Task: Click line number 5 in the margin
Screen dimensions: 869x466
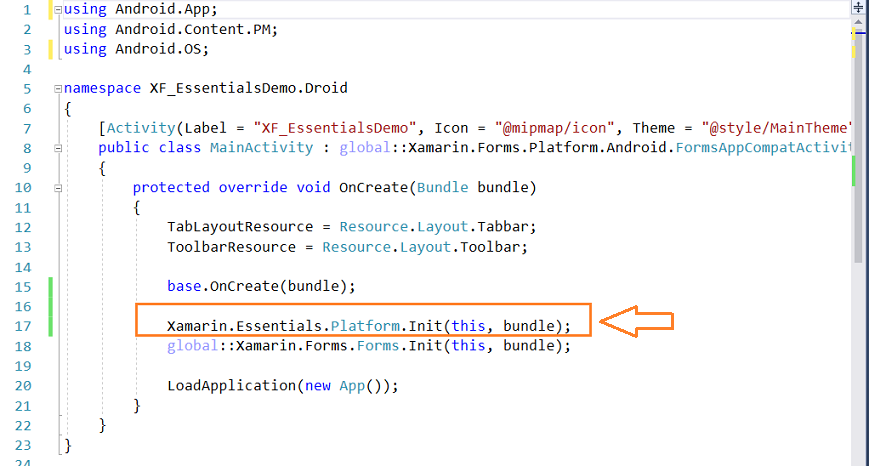Action: point(27,89)
